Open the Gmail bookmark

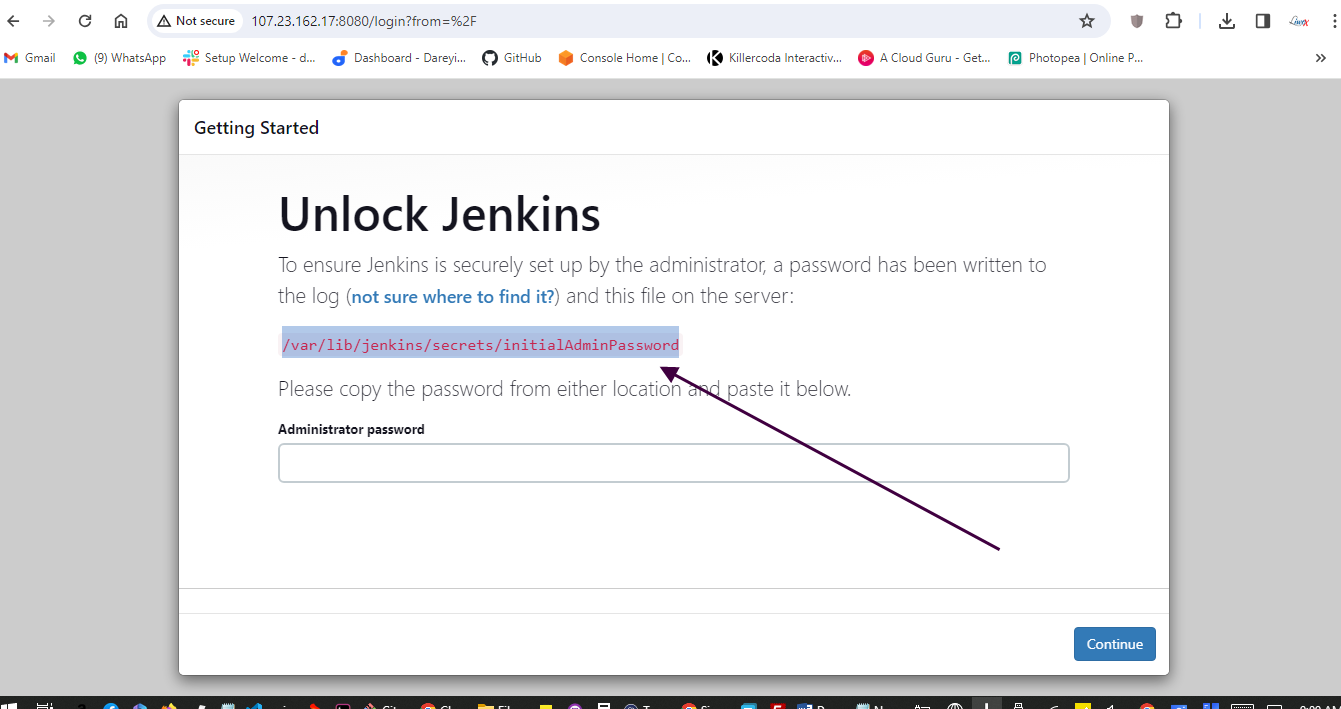[x=30, y=58]
